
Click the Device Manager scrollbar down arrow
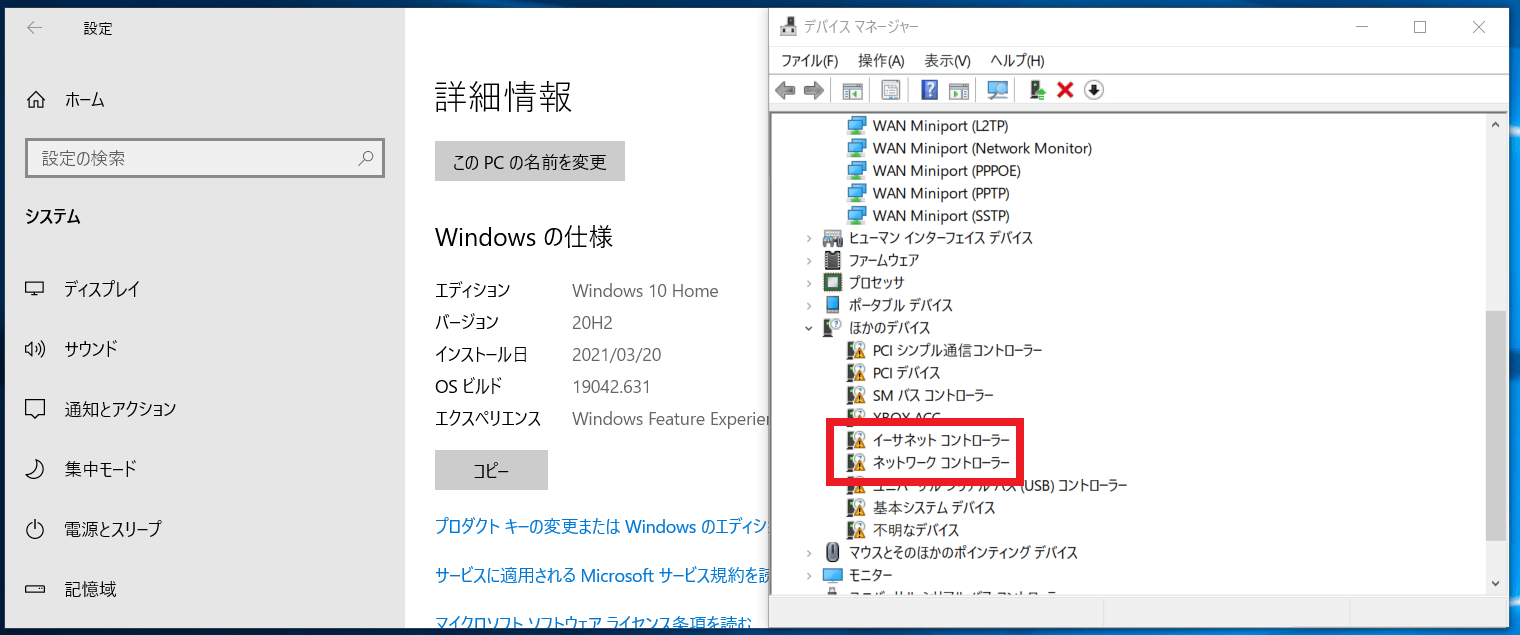[1496, 582]
